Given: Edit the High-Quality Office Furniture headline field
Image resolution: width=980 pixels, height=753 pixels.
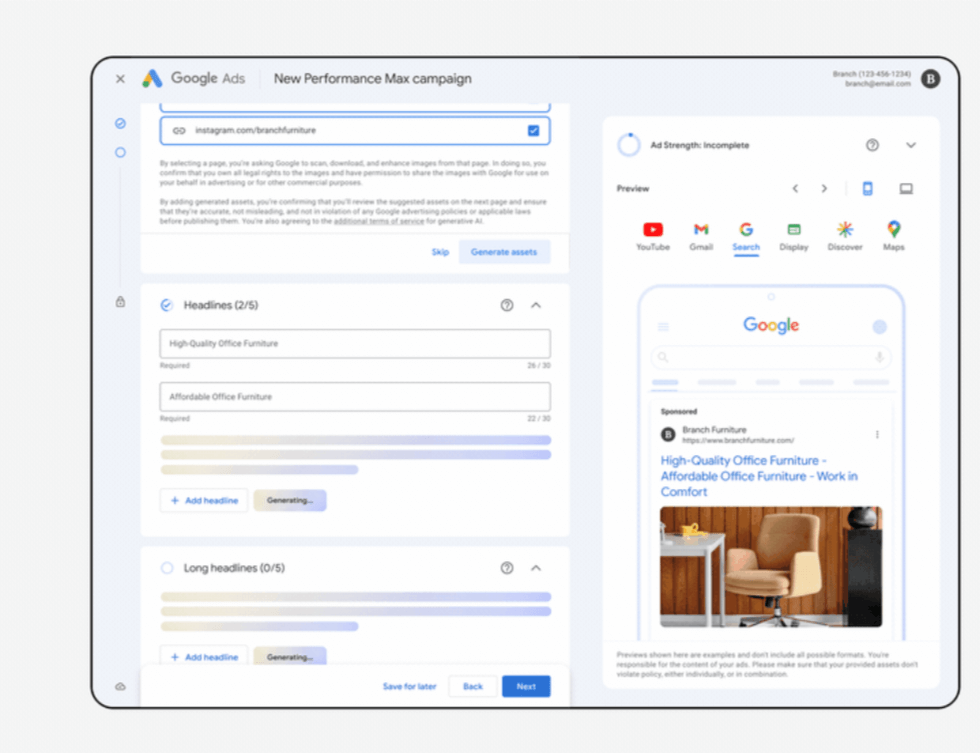Looking at the screenshot, I should [354, 344].
